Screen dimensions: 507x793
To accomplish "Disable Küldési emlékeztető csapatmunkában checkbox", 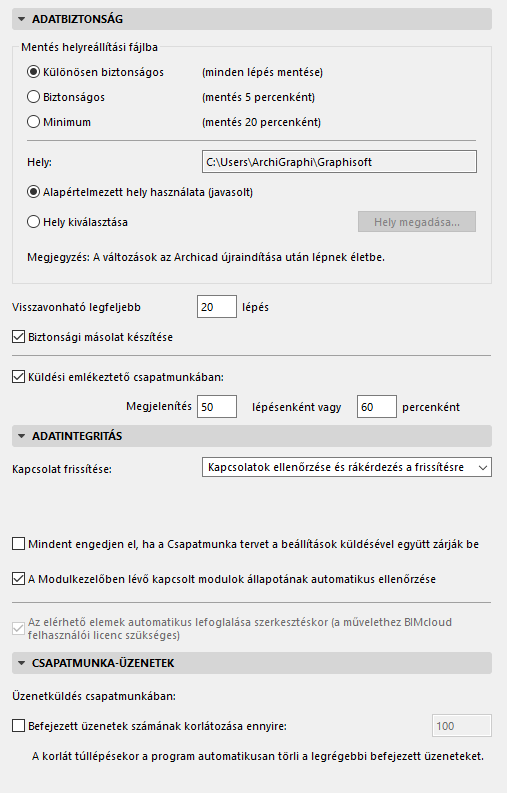I will (18, 377).
